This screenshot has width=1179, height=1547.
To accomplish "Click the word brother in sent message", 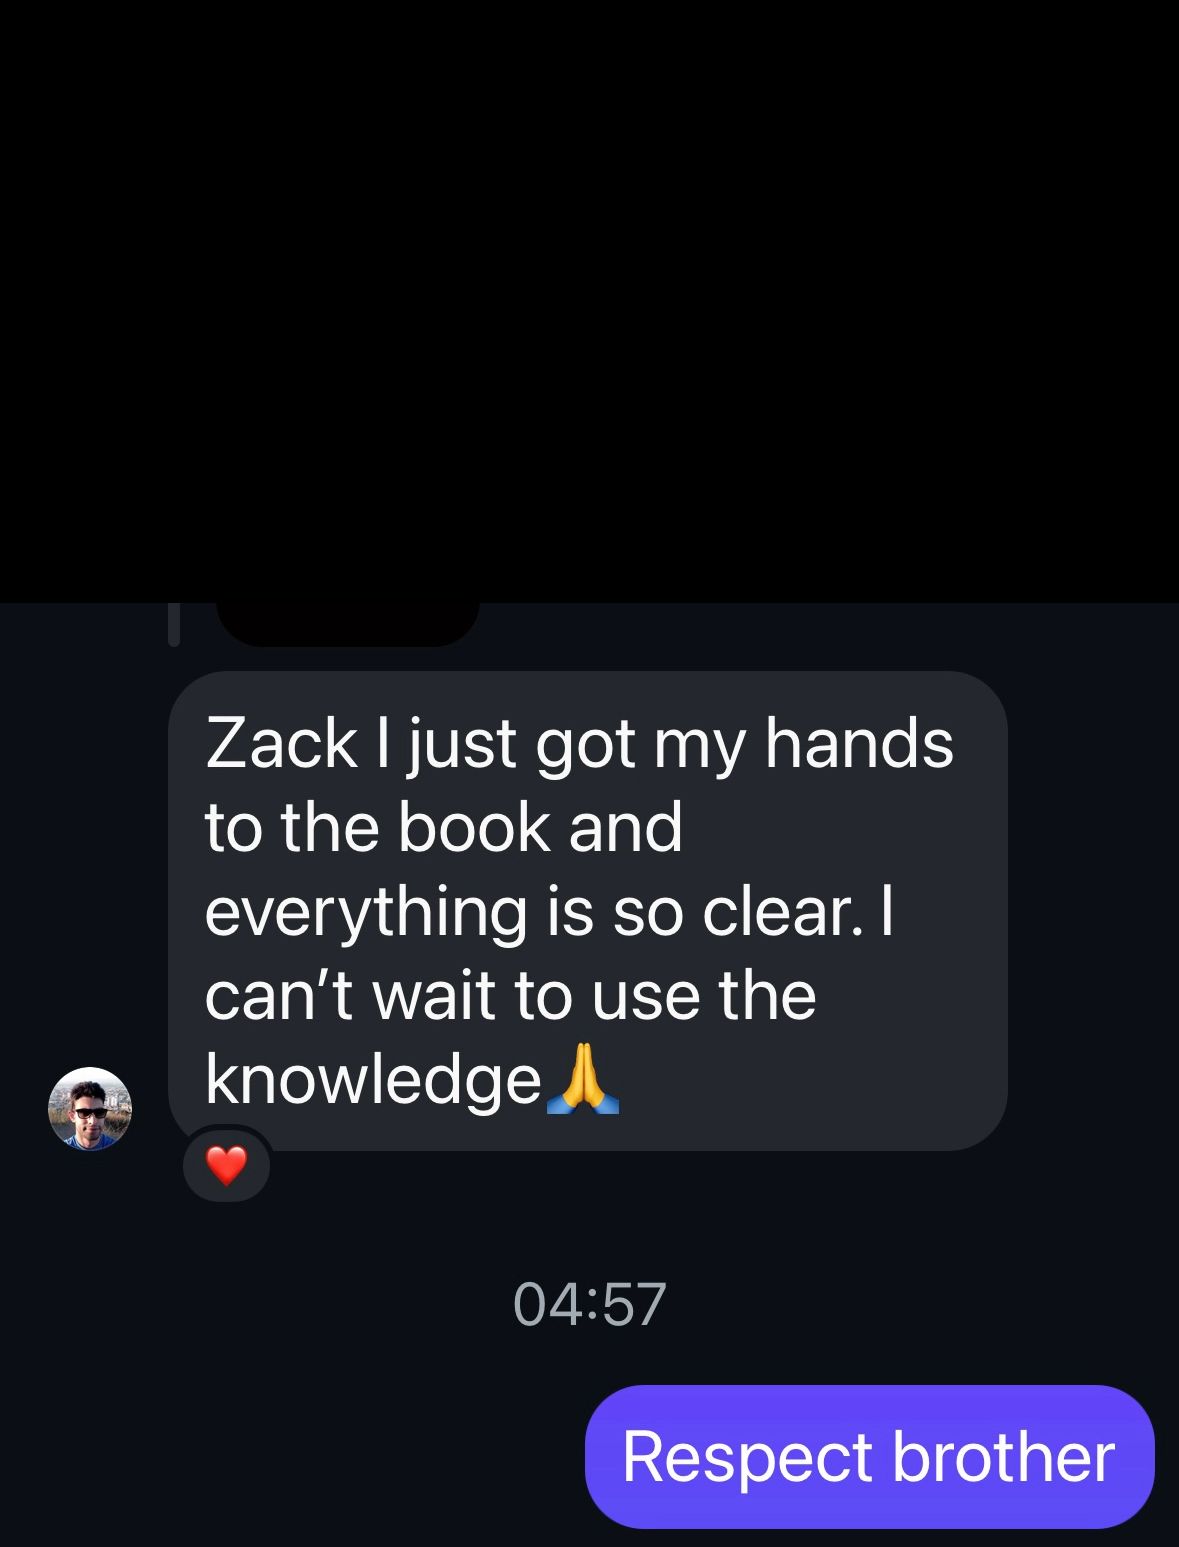I will point(1003,1456).
